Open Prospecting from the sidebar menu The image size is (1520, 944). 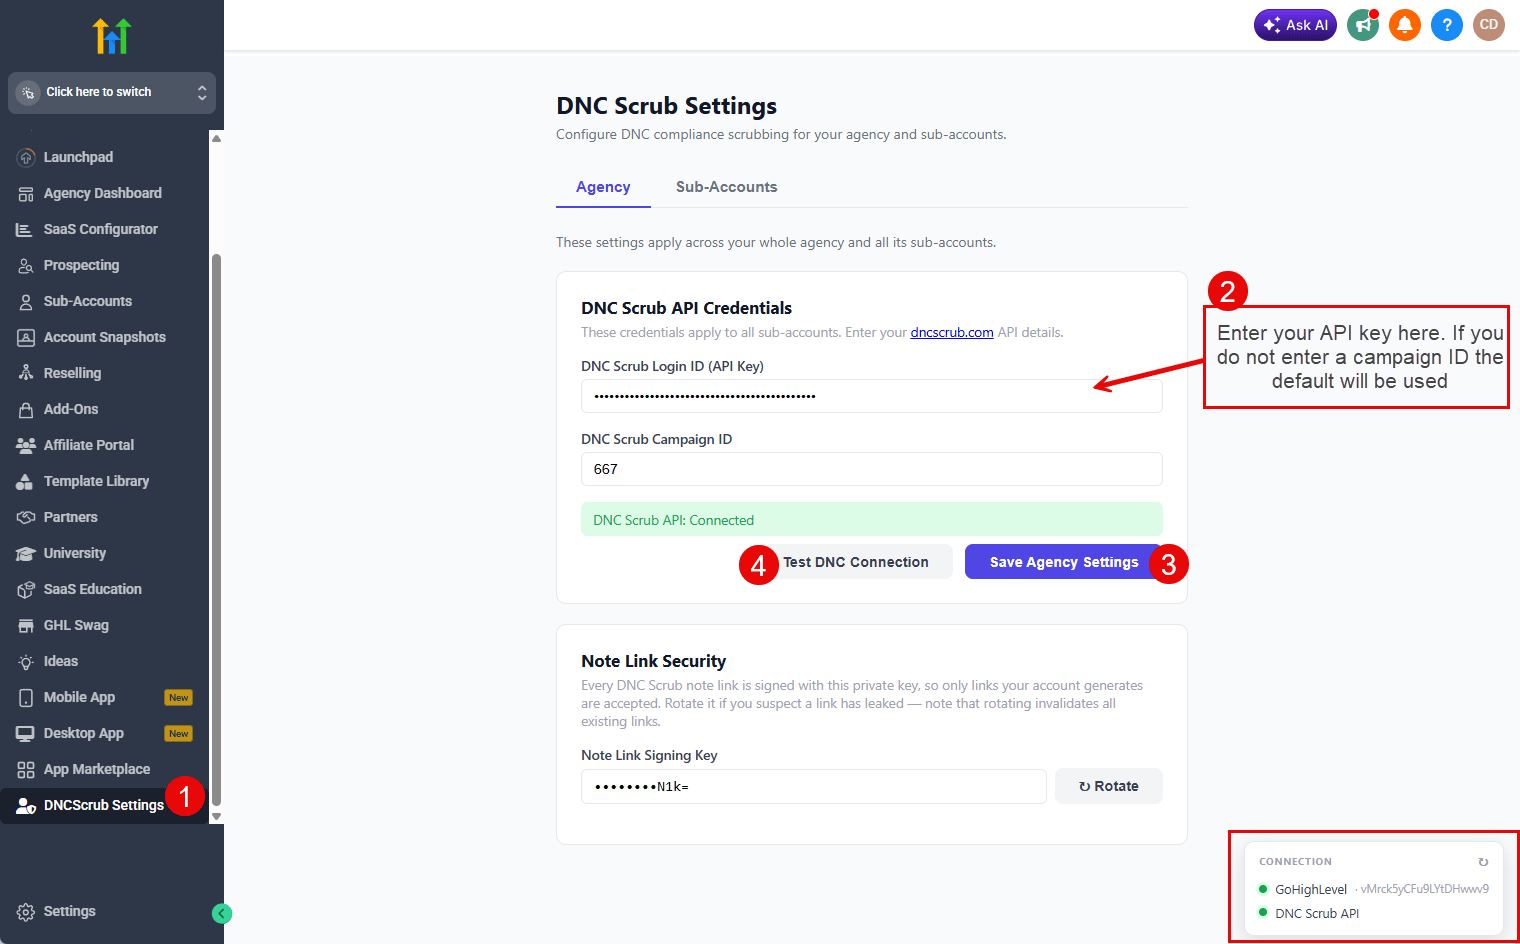(81, 265)
